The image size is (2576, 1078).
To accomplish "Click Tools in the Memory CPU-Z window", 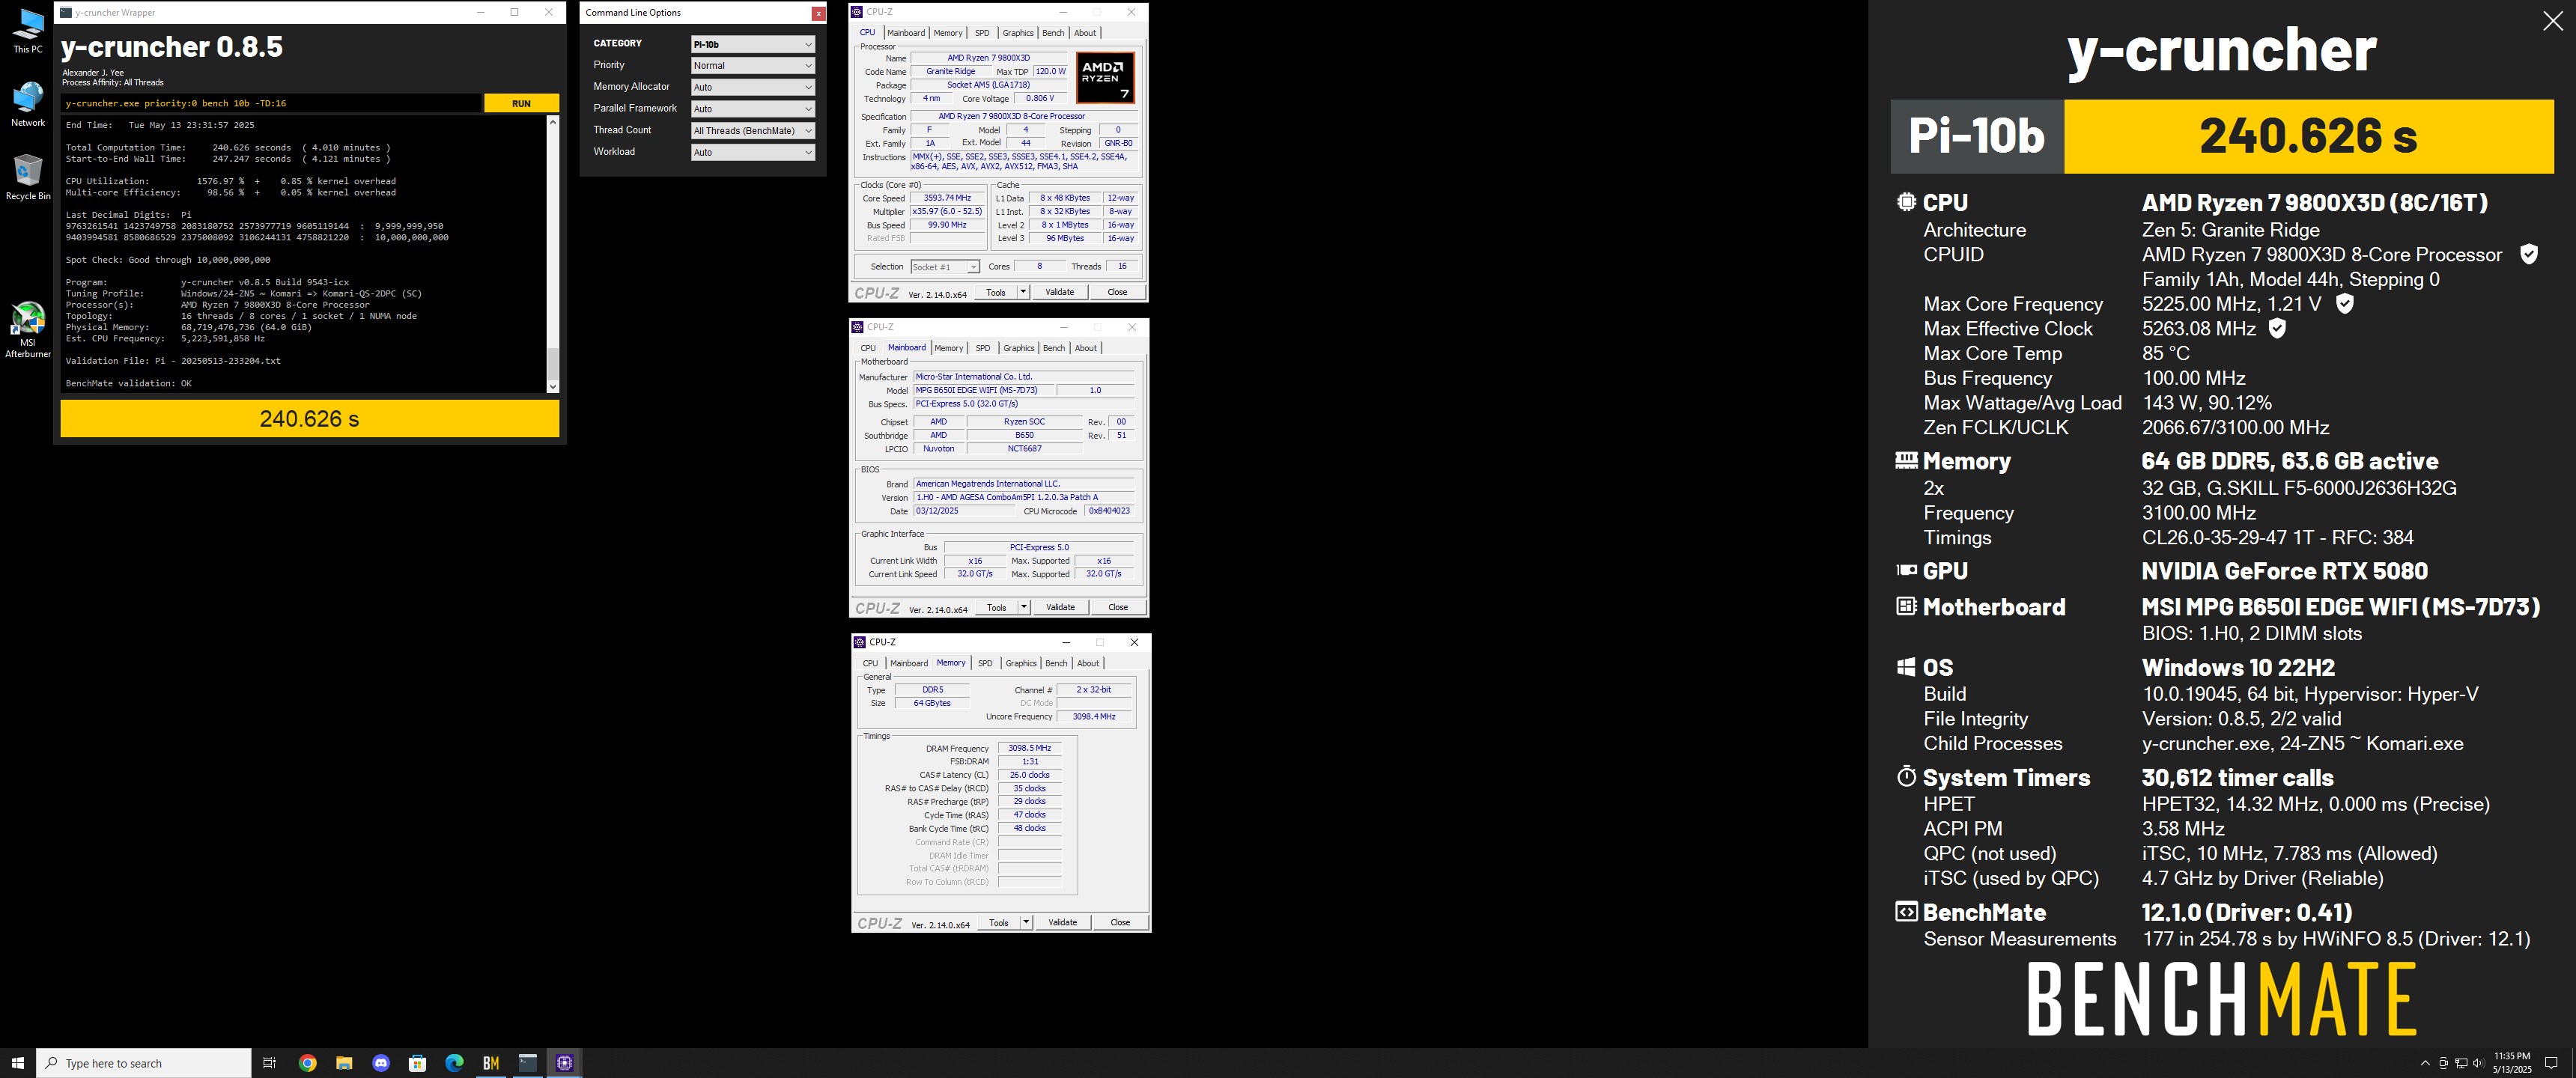I will point(999,922).
